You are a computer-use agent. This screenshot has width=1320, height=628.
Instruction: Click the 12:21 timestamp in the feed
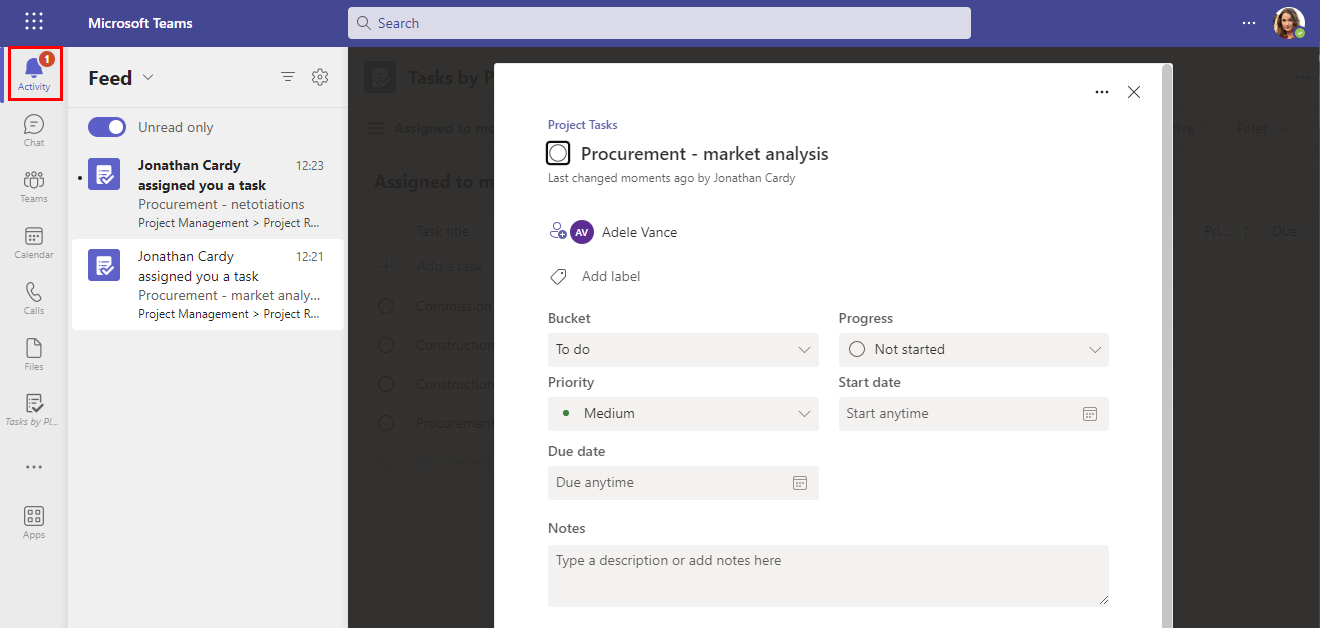click(310, 256)
